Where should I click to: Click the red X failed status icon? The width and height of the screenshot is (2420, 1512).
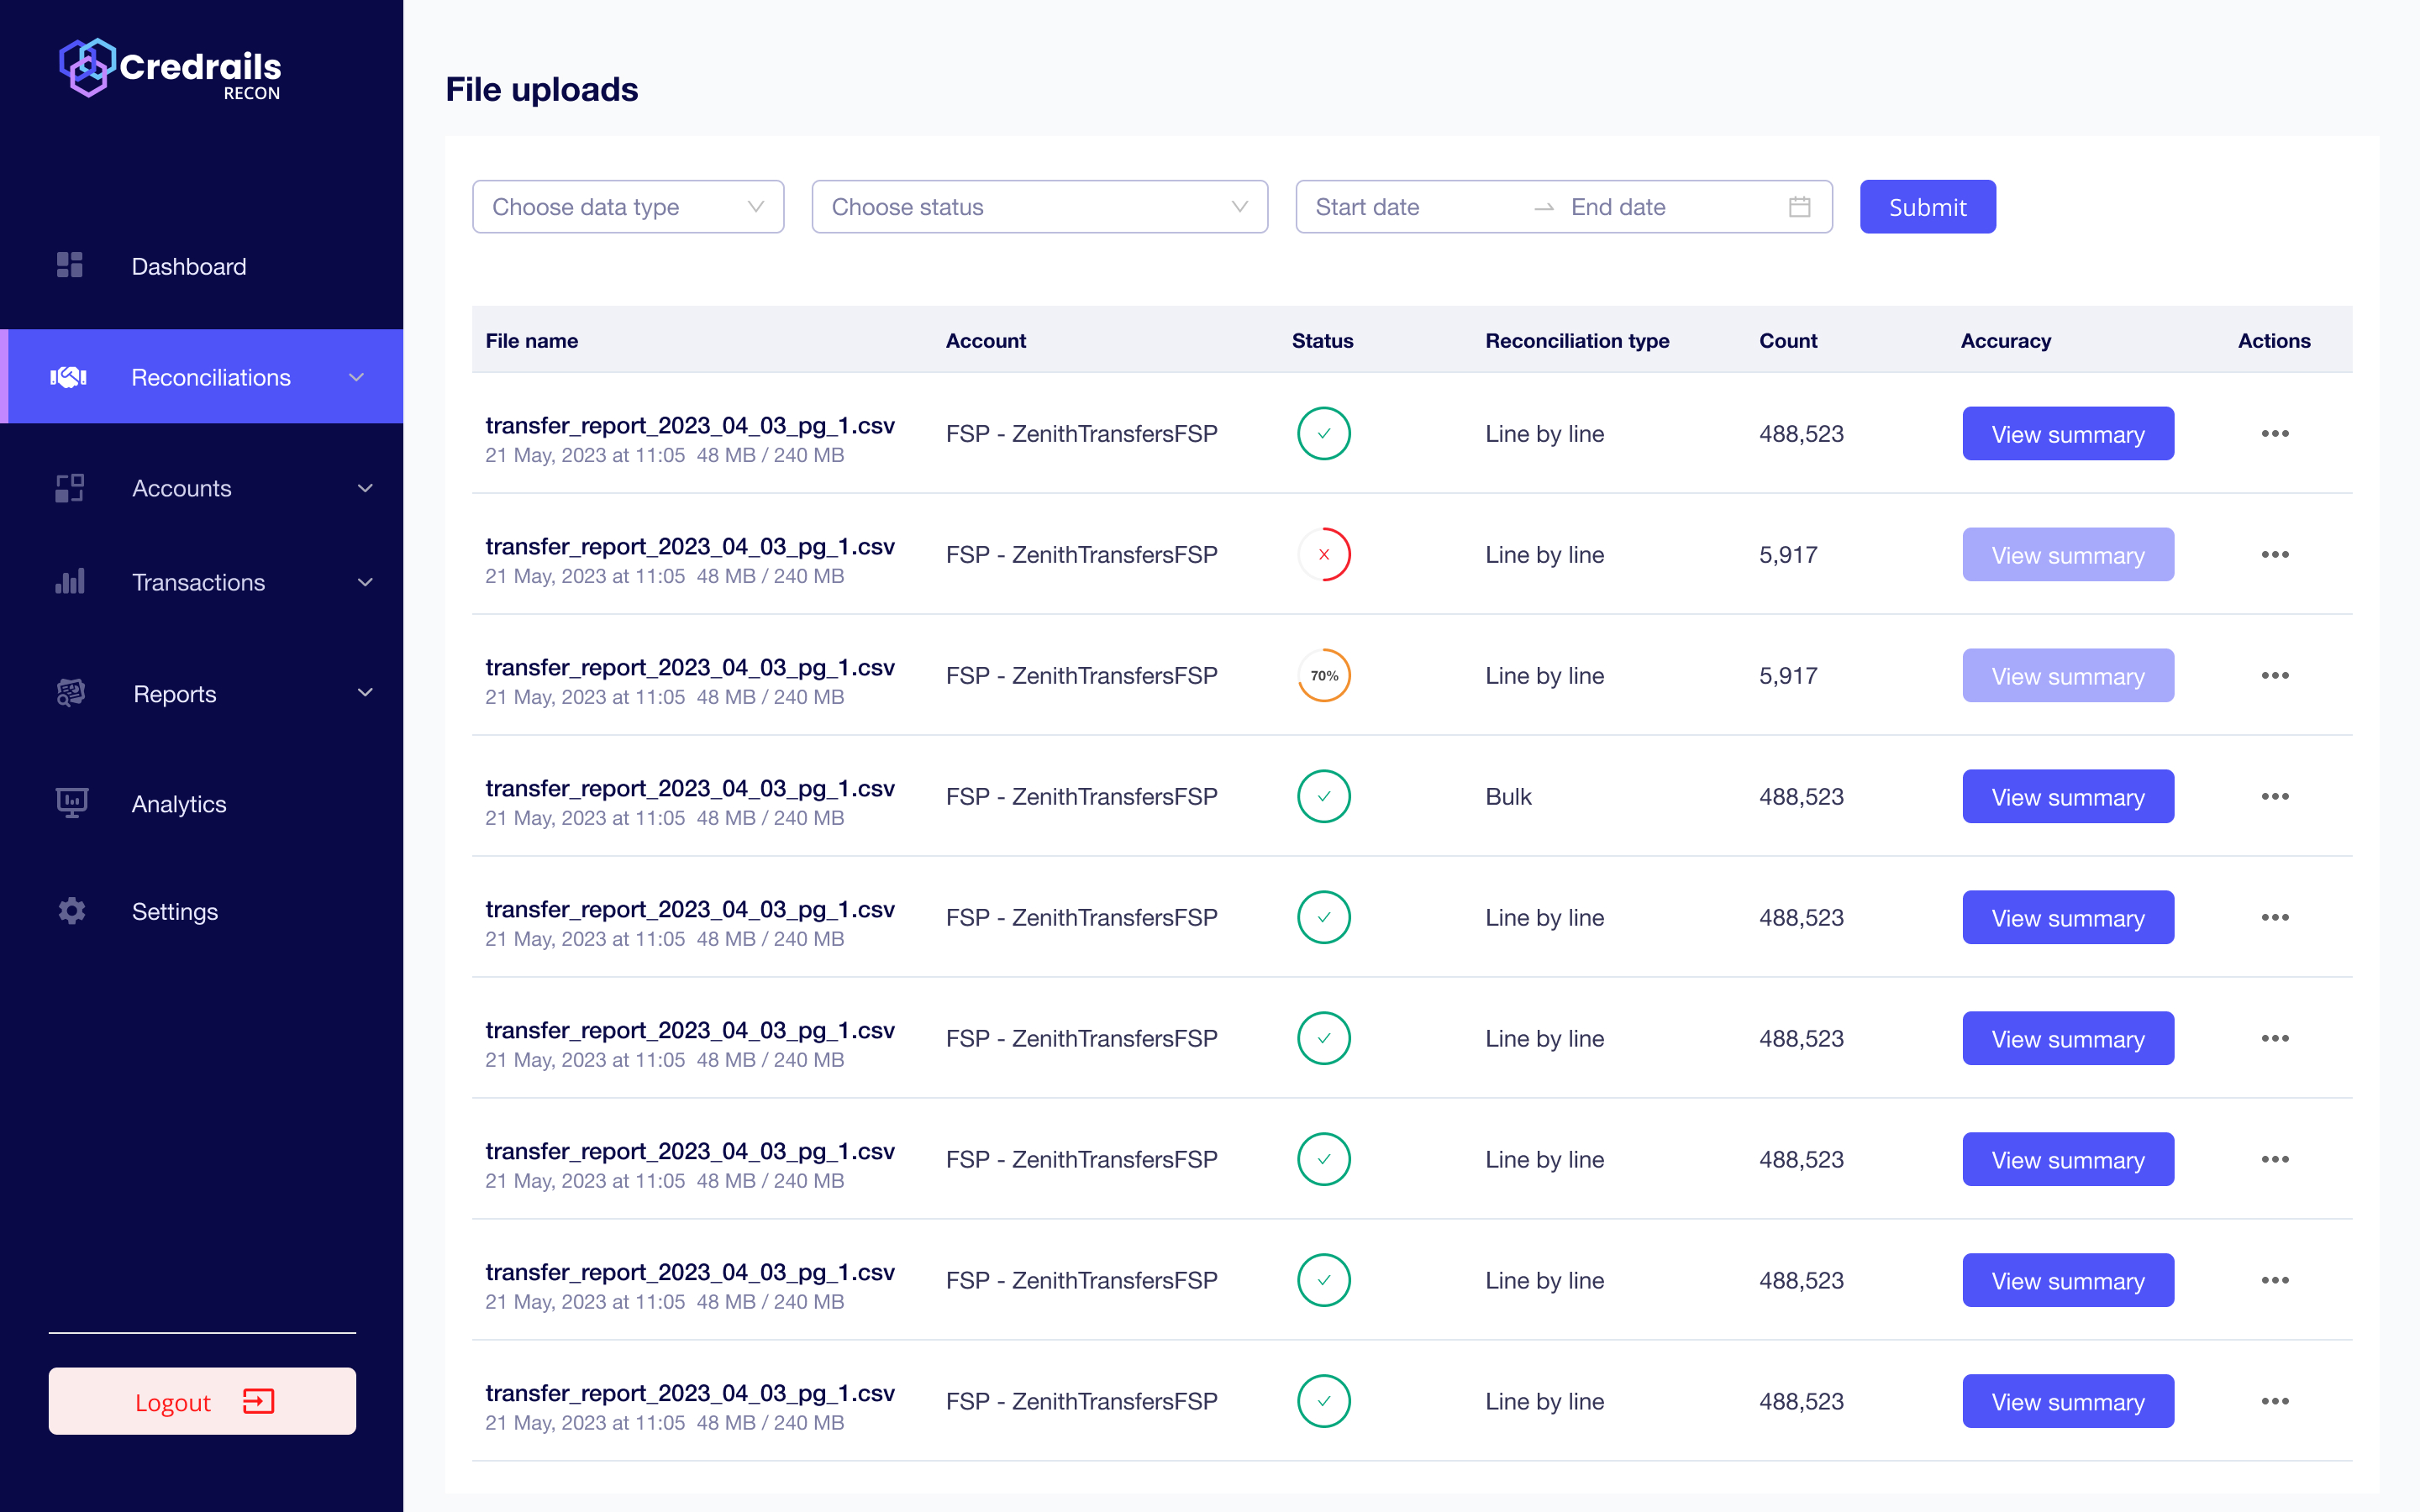coord(1324,554)
